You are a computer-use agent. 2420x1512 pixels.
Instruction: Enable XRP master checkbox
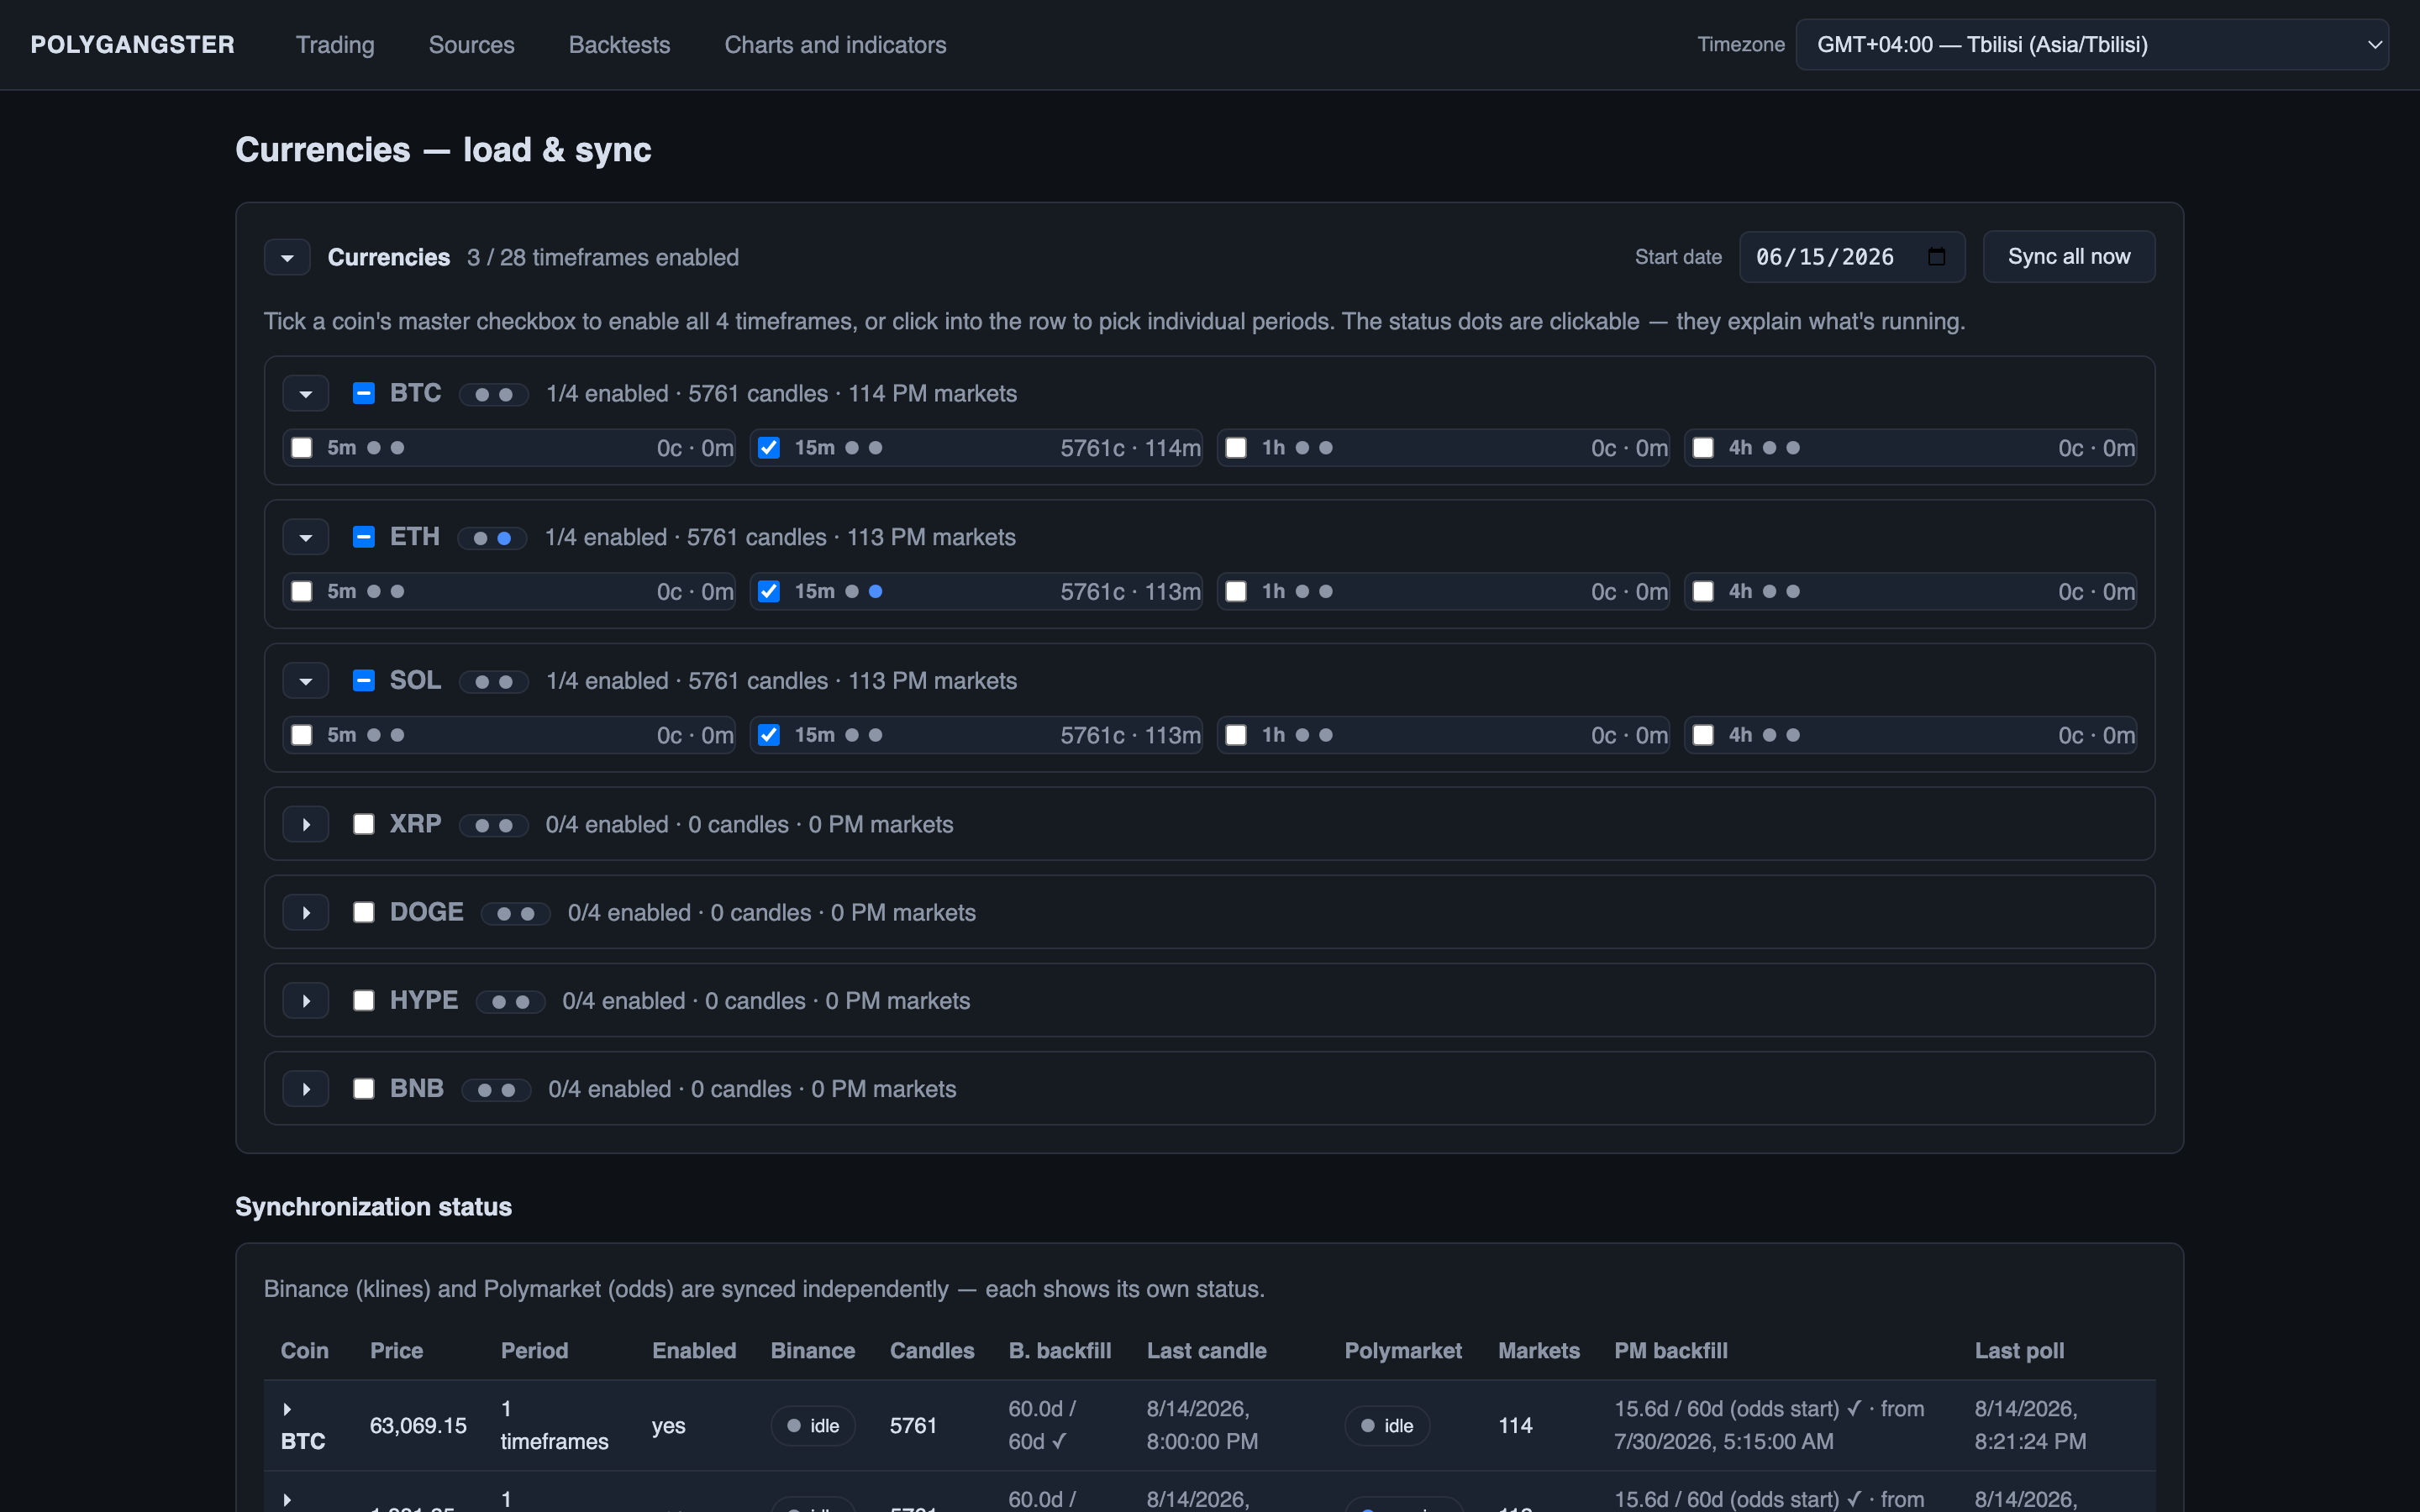pos(364,824)
